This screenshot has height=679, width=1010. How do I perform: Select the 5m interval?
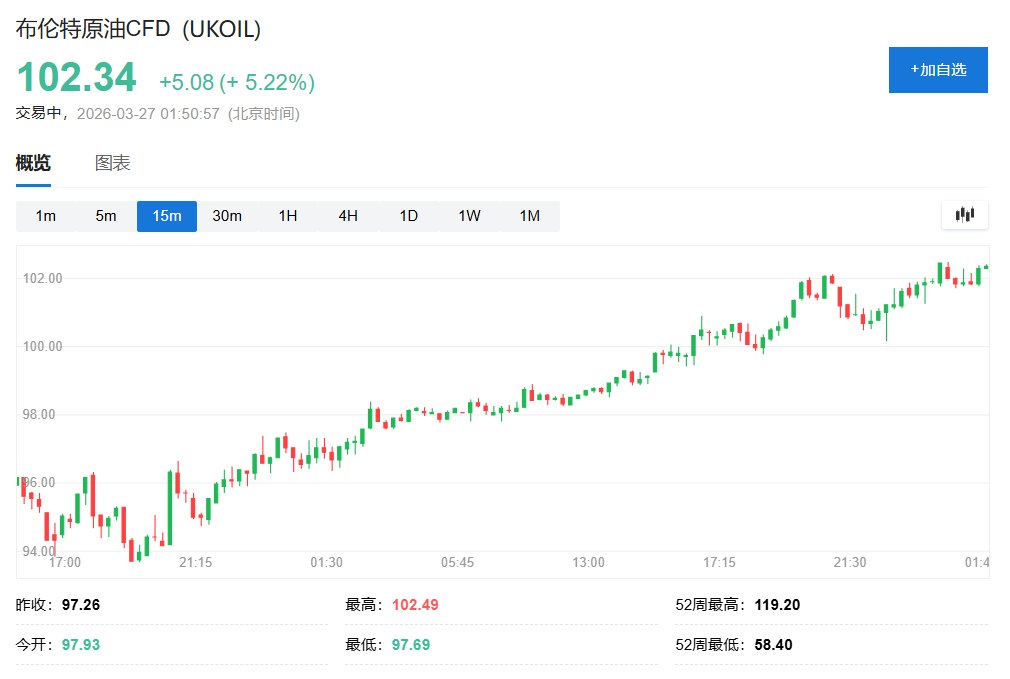pos(106,216)
